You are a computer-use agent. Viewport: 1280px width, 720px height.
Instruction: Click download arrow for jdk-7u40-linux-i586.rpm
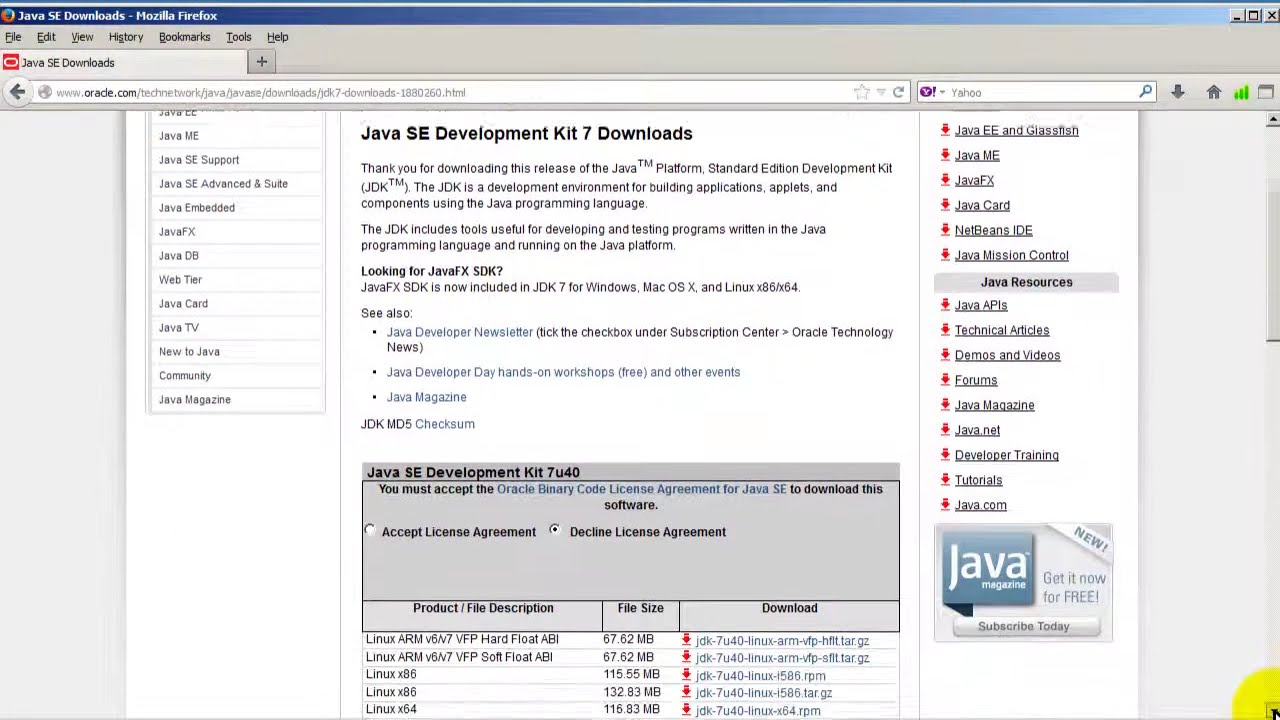tap(686, 675)
